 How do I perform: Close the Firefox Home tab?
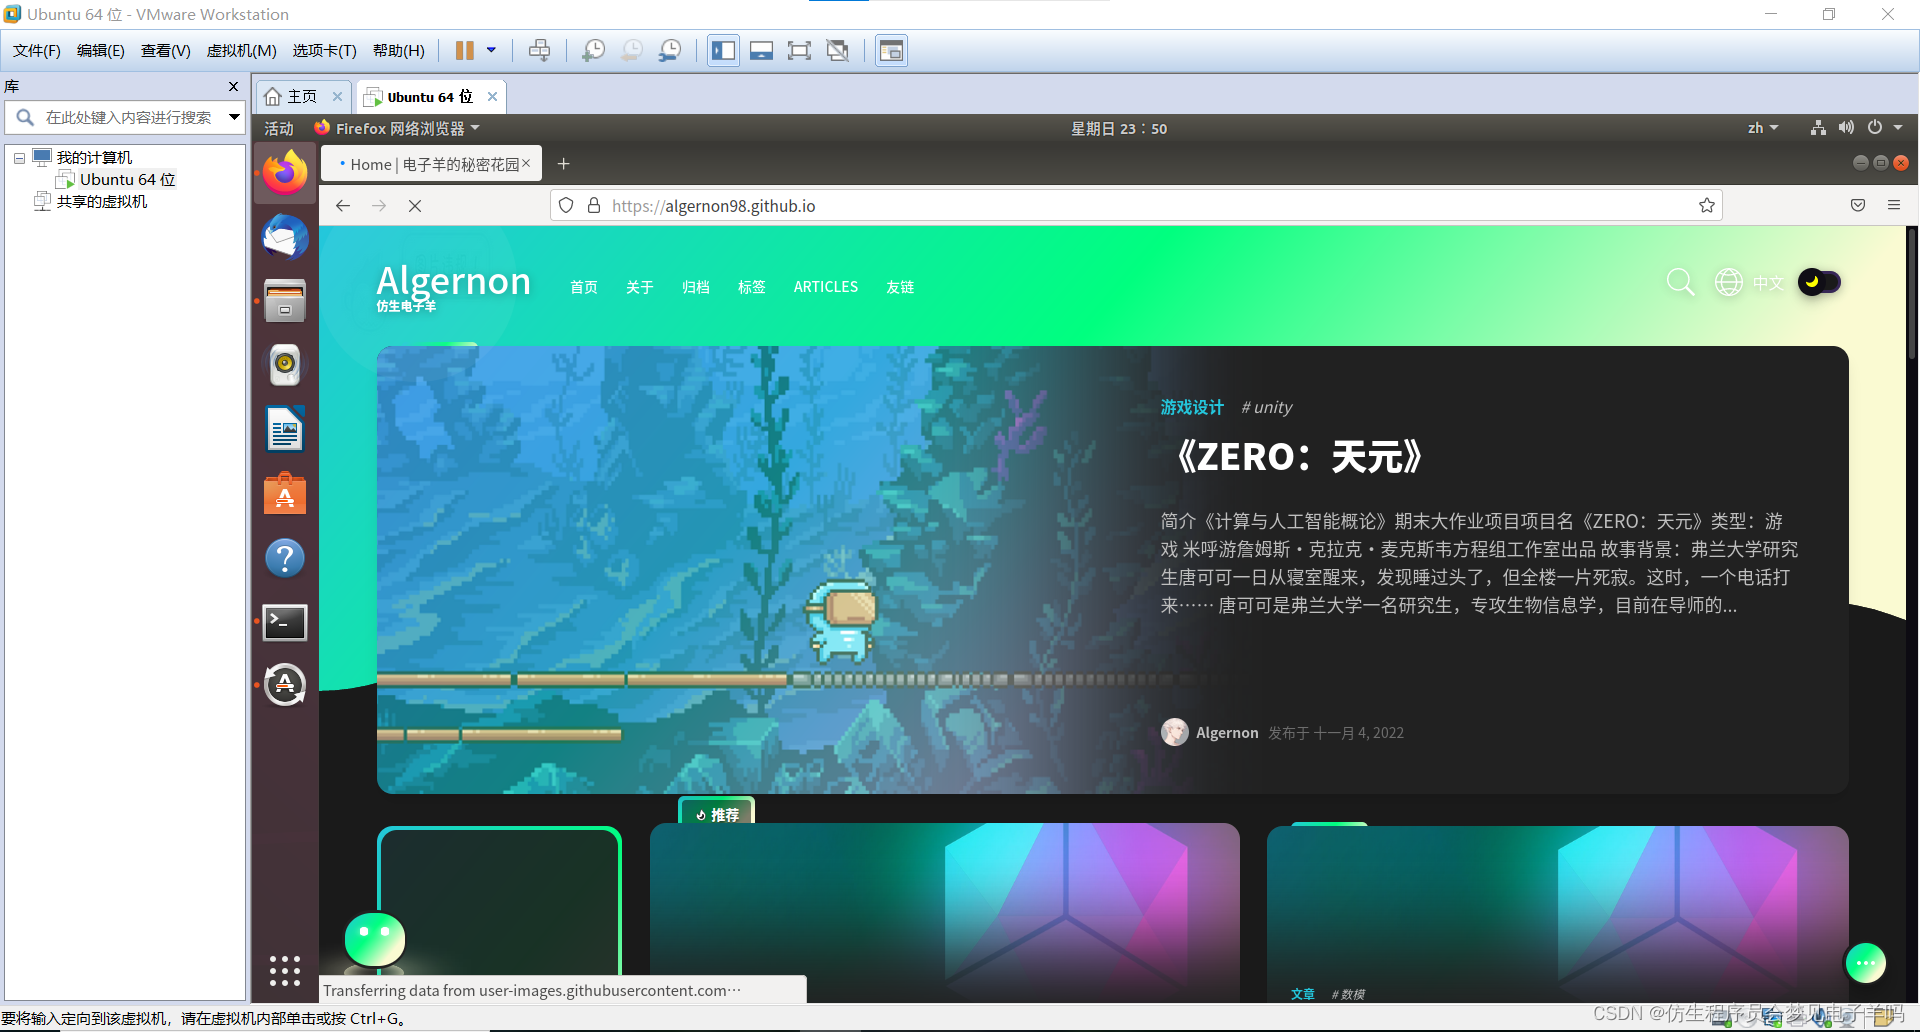point(526,164)
